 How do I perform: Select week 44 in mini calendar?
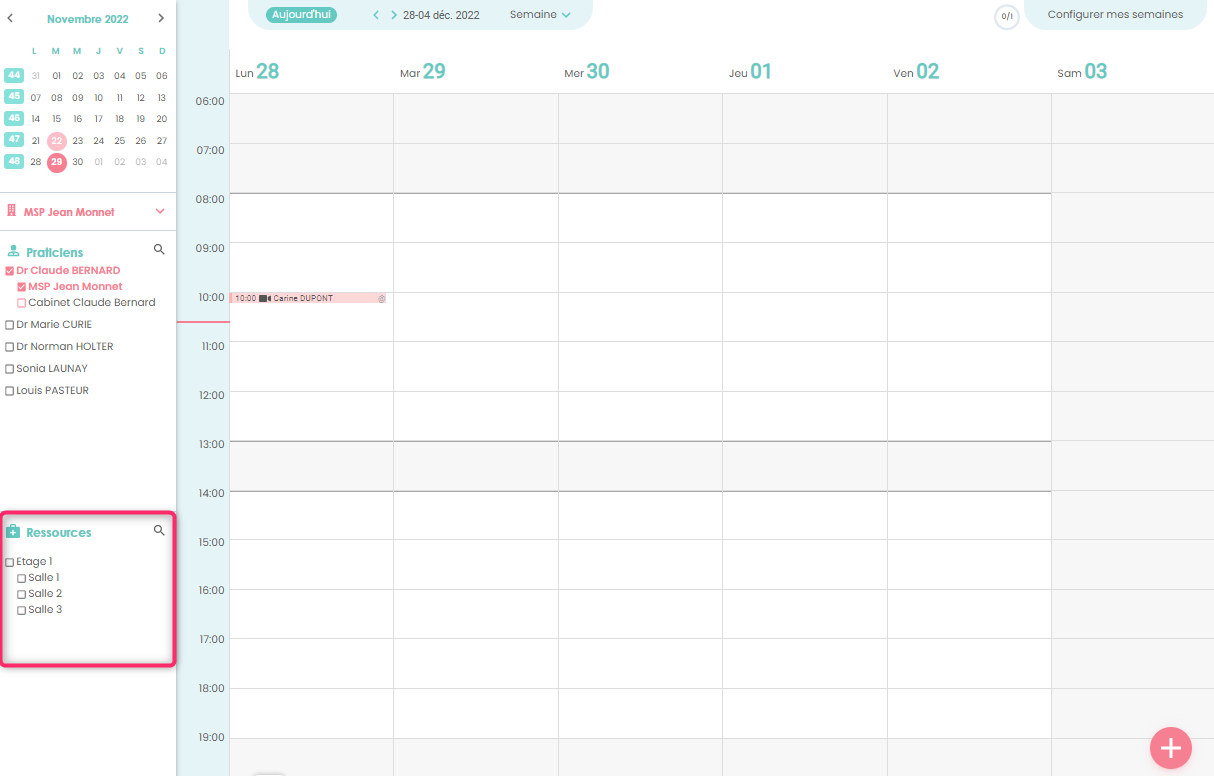point(14,75)
